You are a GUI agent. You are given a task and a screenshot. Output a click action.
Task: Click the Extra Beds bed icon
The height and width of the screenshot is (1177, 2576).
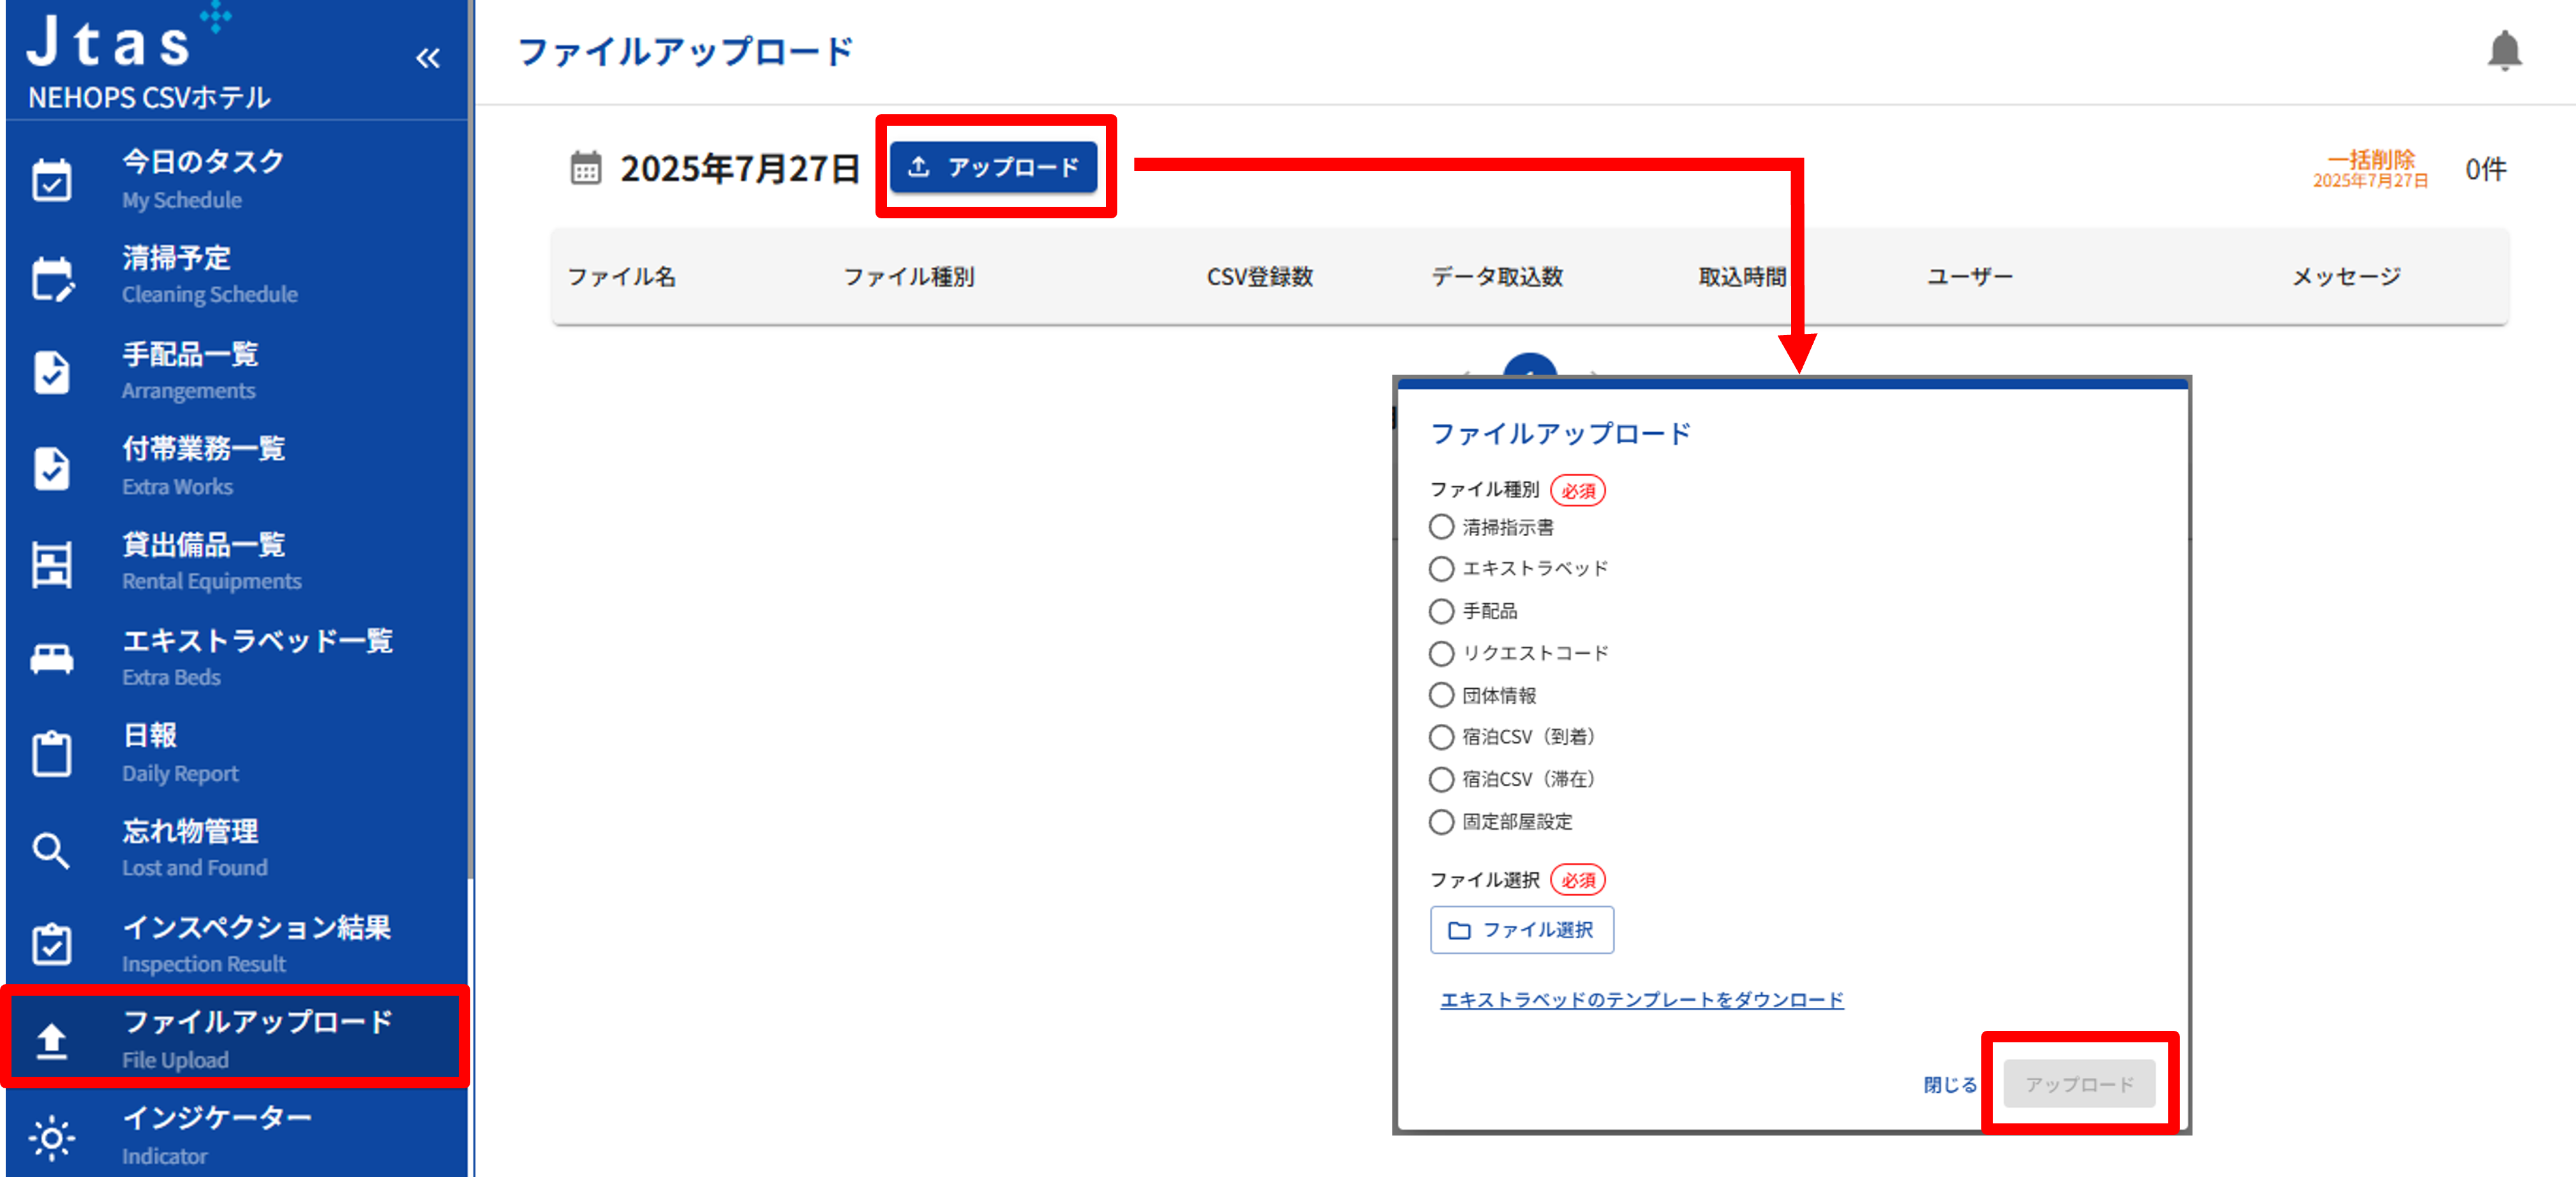(52, 658)
